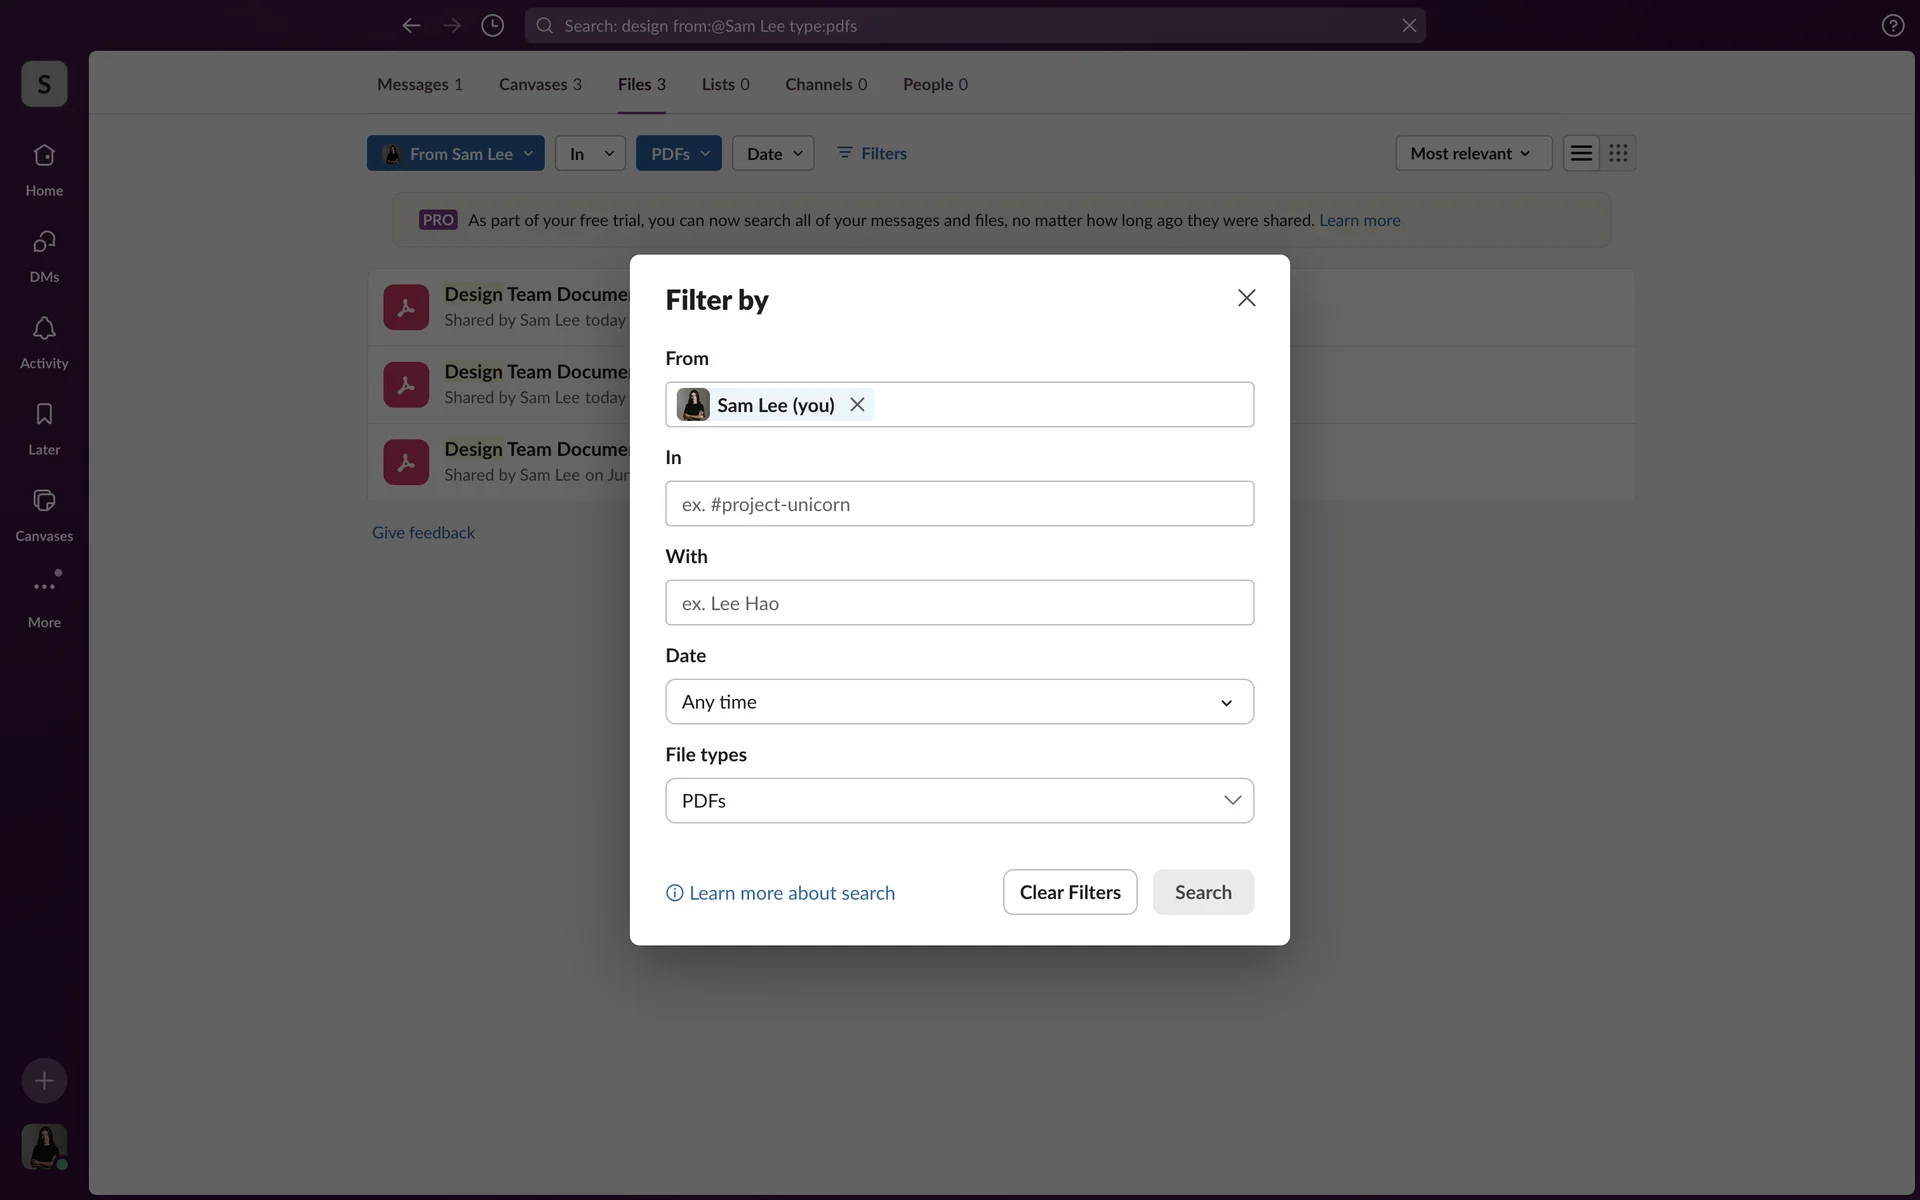Open the 'Learn more about search' link
Viewport: 1920px width, 1200px height.
(791, 893)
